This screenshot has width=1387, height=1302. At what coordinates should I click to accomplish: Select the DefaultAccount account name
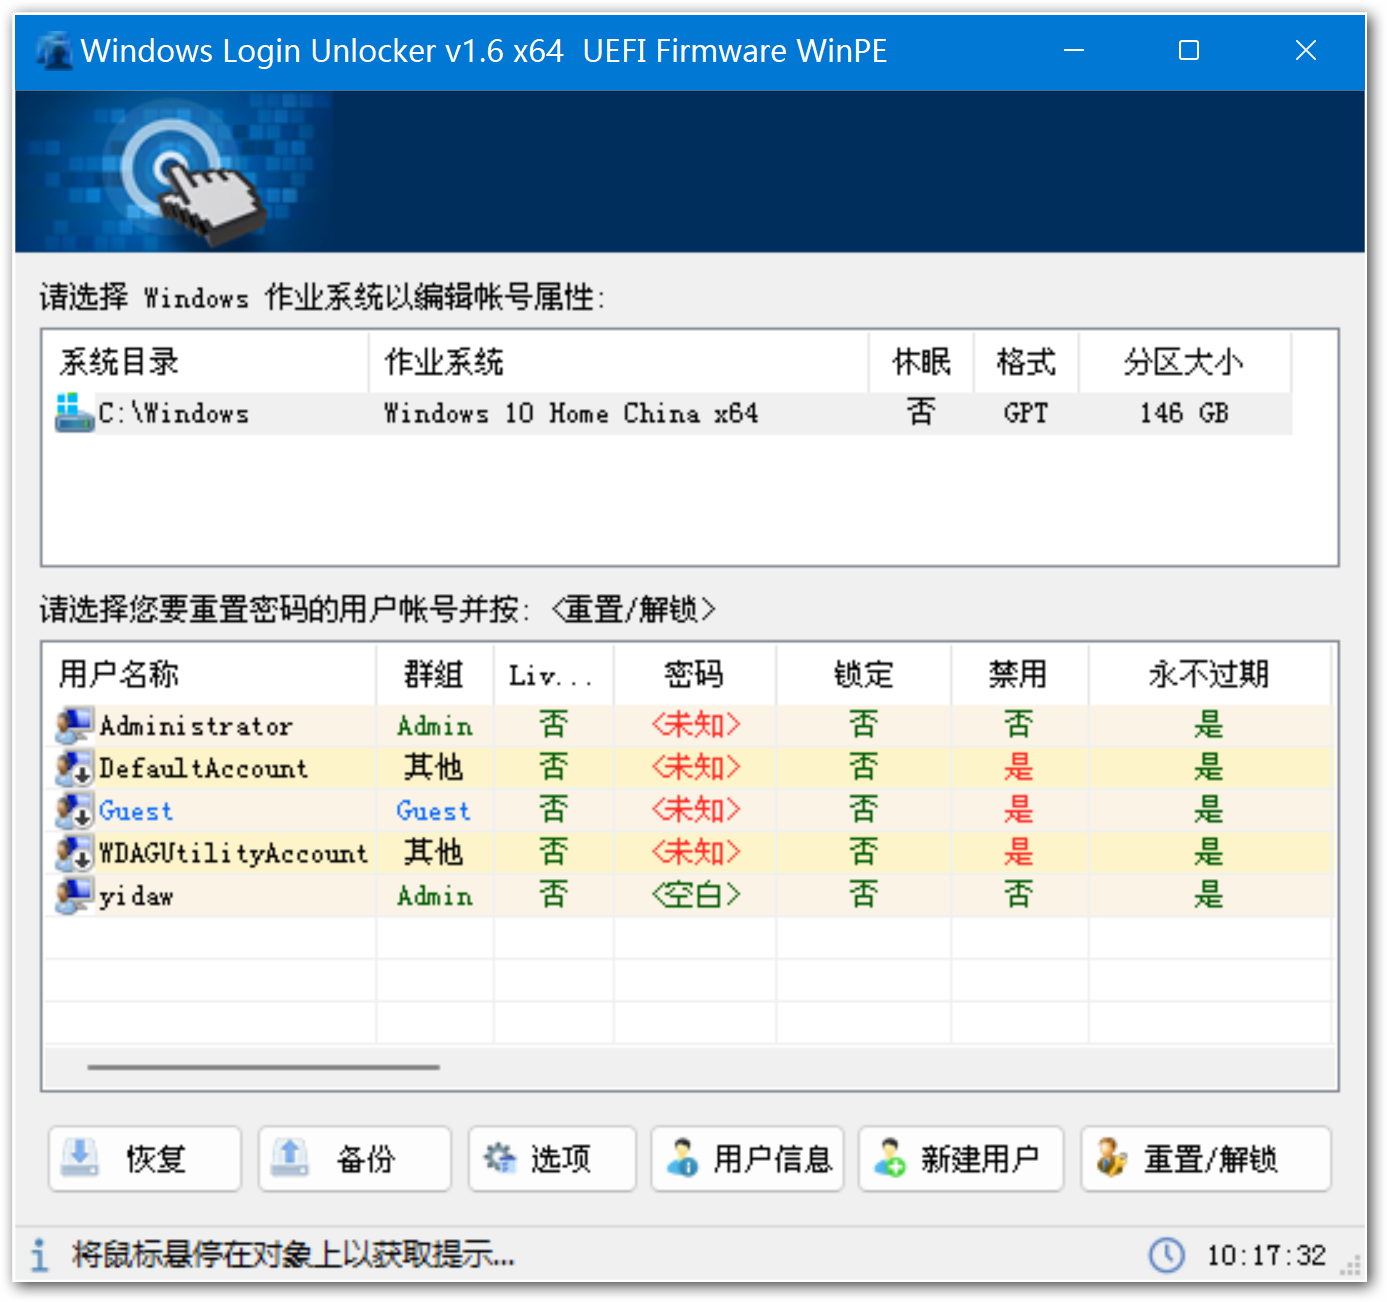coord(203,769)
